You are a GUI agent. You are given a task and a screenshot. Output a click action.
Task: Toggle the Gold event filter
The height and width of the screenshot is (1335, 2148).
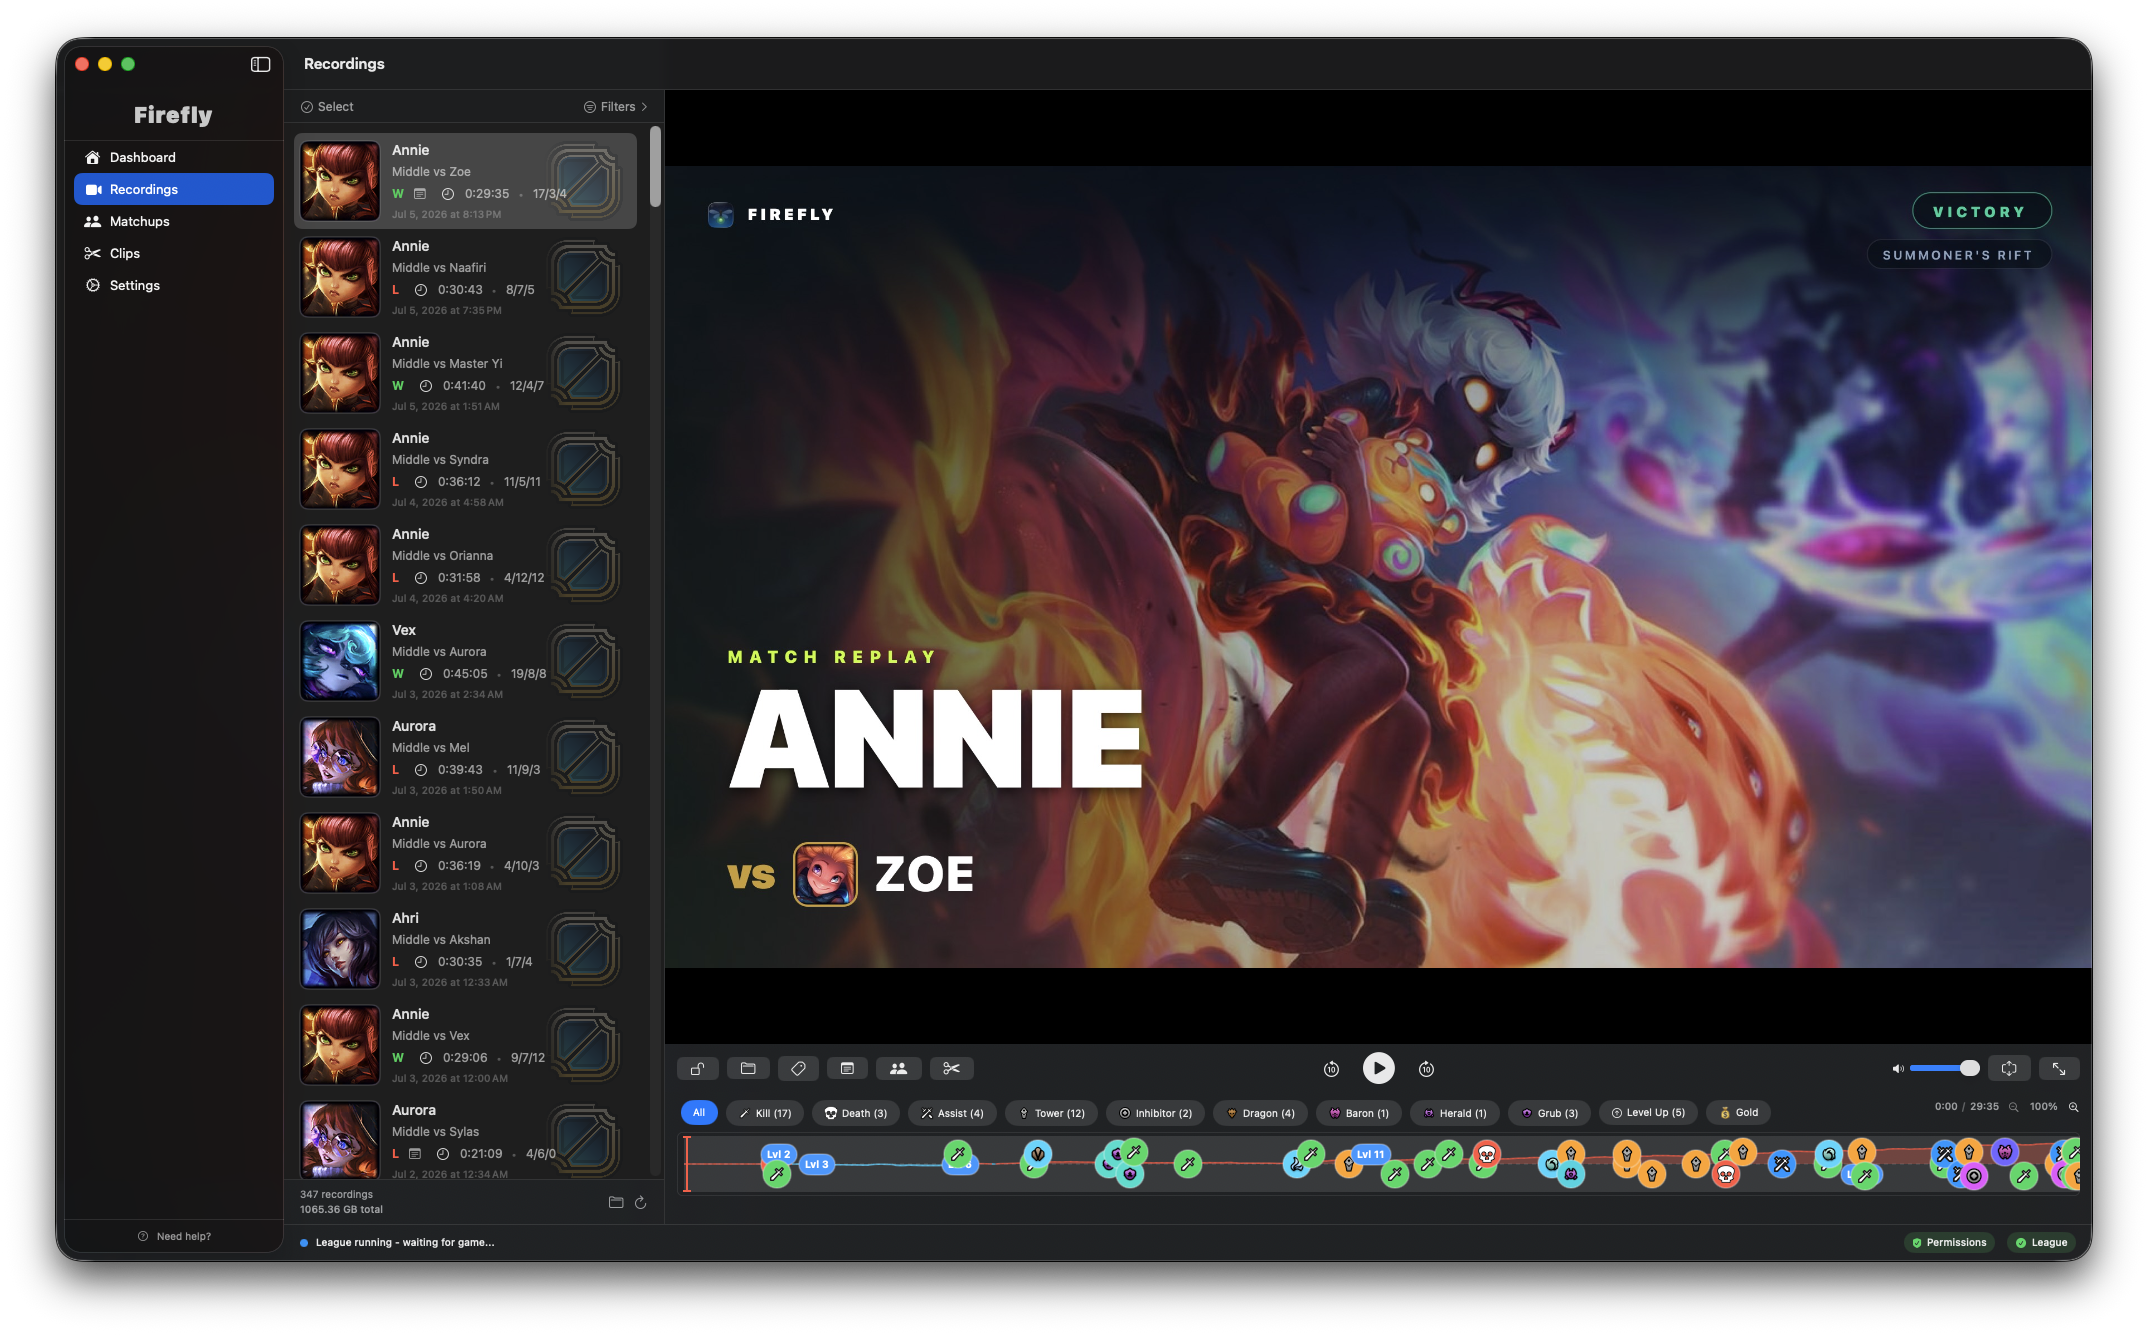1739,1113
